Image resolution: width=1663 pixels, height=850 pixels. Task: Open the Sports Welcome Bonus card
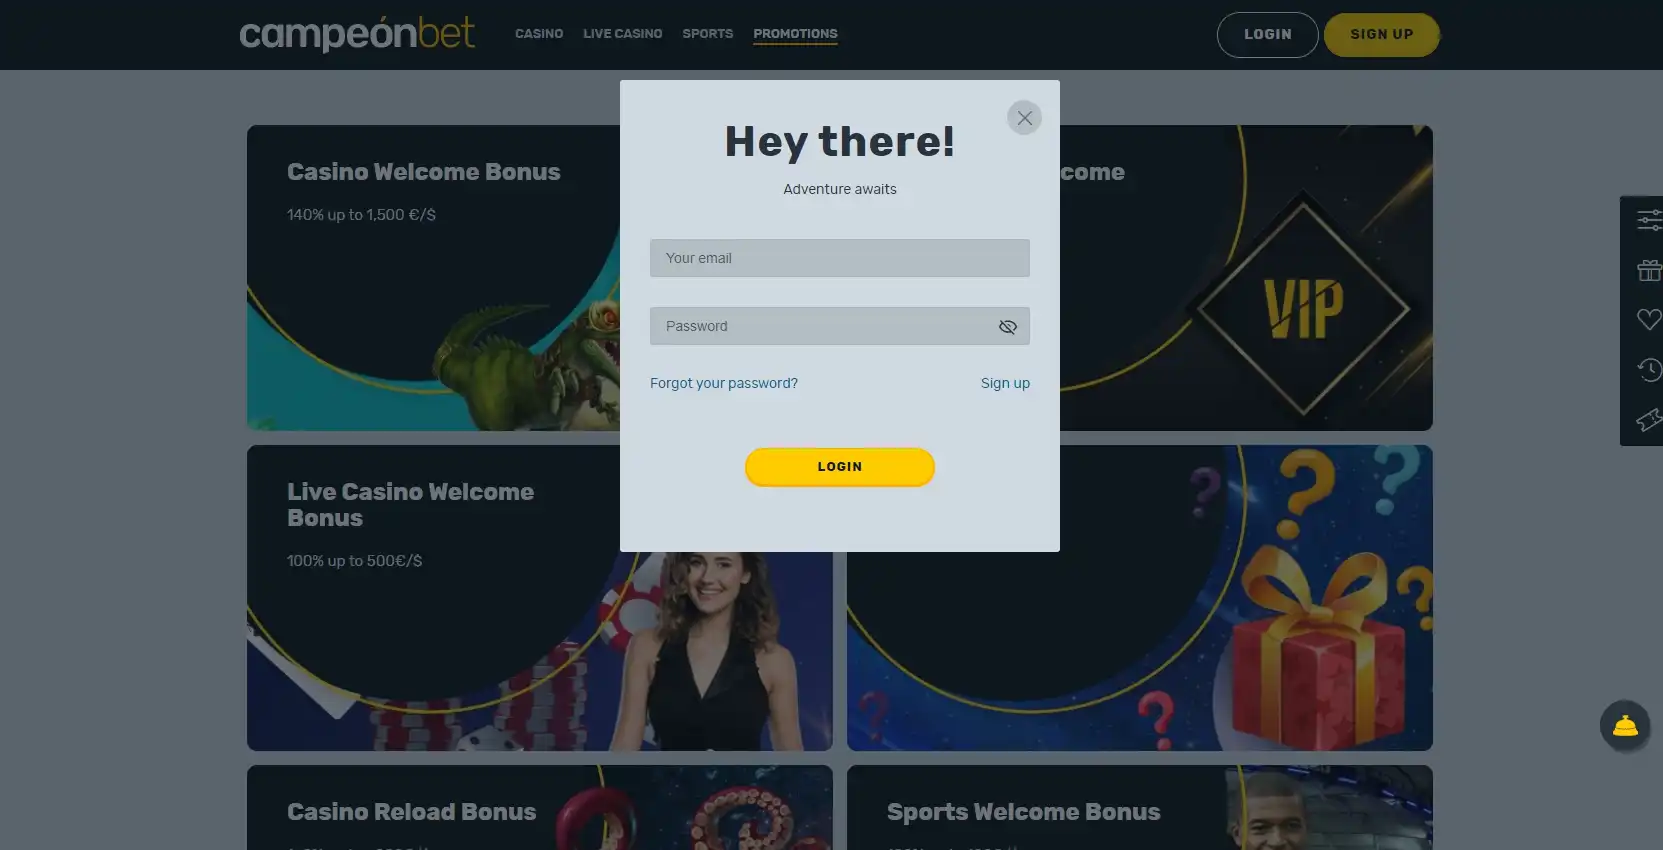click(1140, 808)
